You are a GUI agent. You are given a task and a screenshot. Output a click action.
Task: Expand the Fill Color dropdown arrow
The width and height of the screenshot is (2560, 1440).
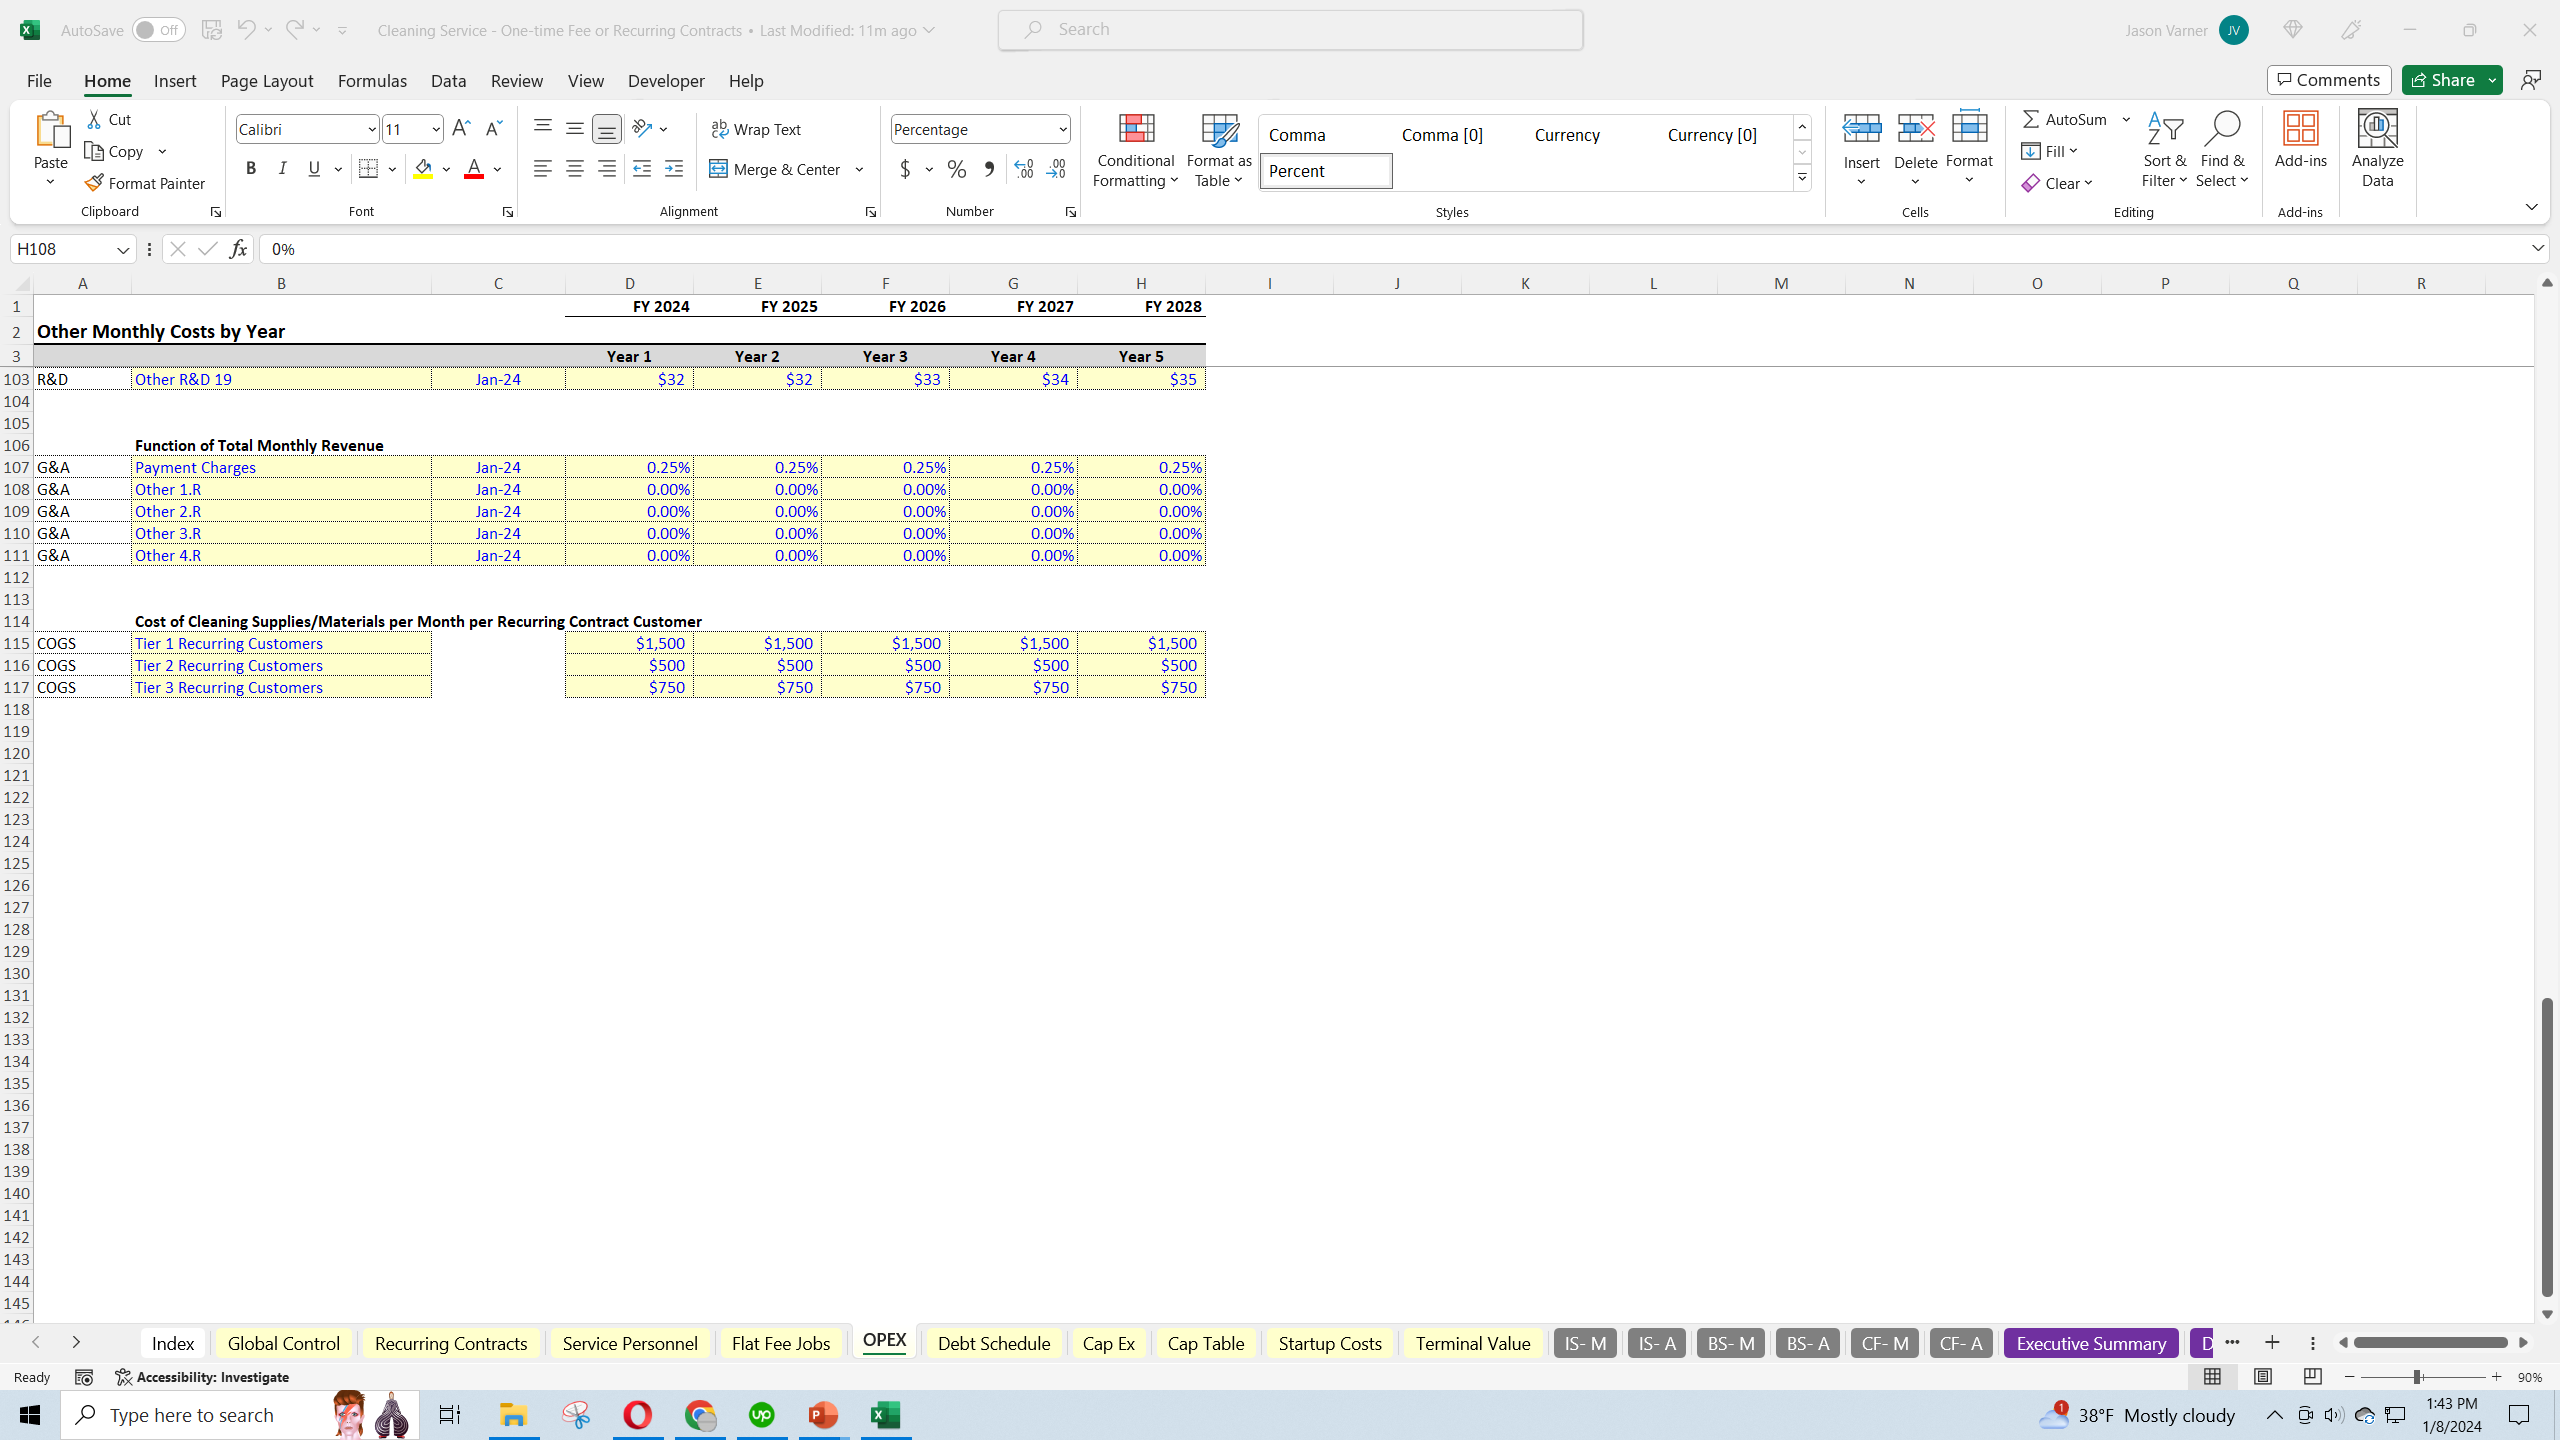click(x=446, y=168)
